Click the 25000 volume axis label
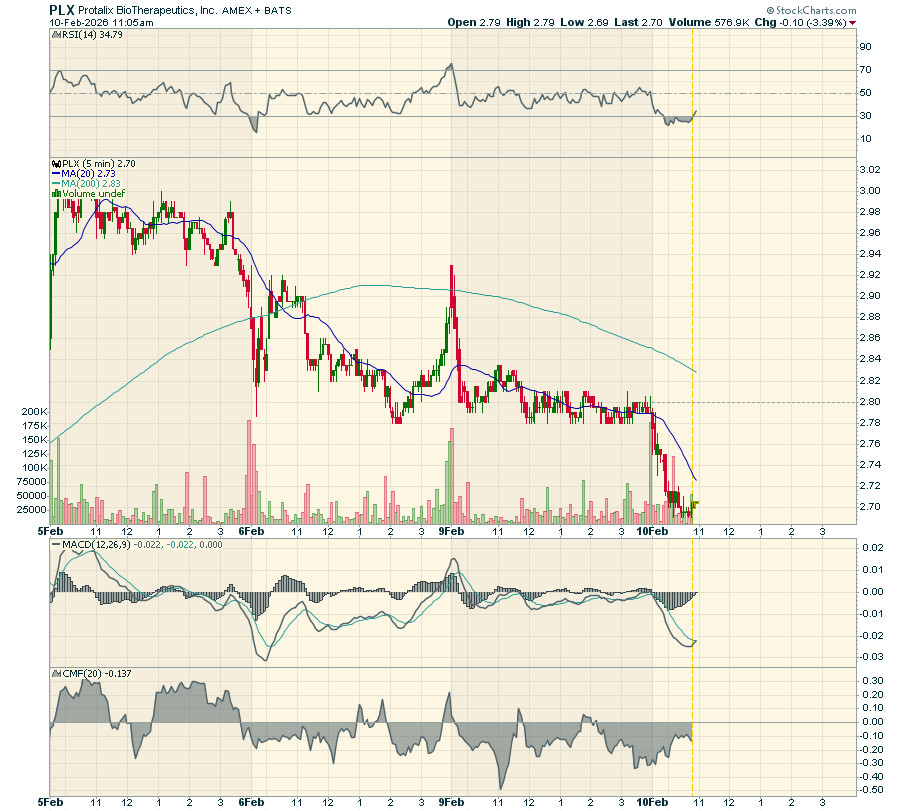Image resolution: width=900 pixels, height=811 pixels. (31, 510)
